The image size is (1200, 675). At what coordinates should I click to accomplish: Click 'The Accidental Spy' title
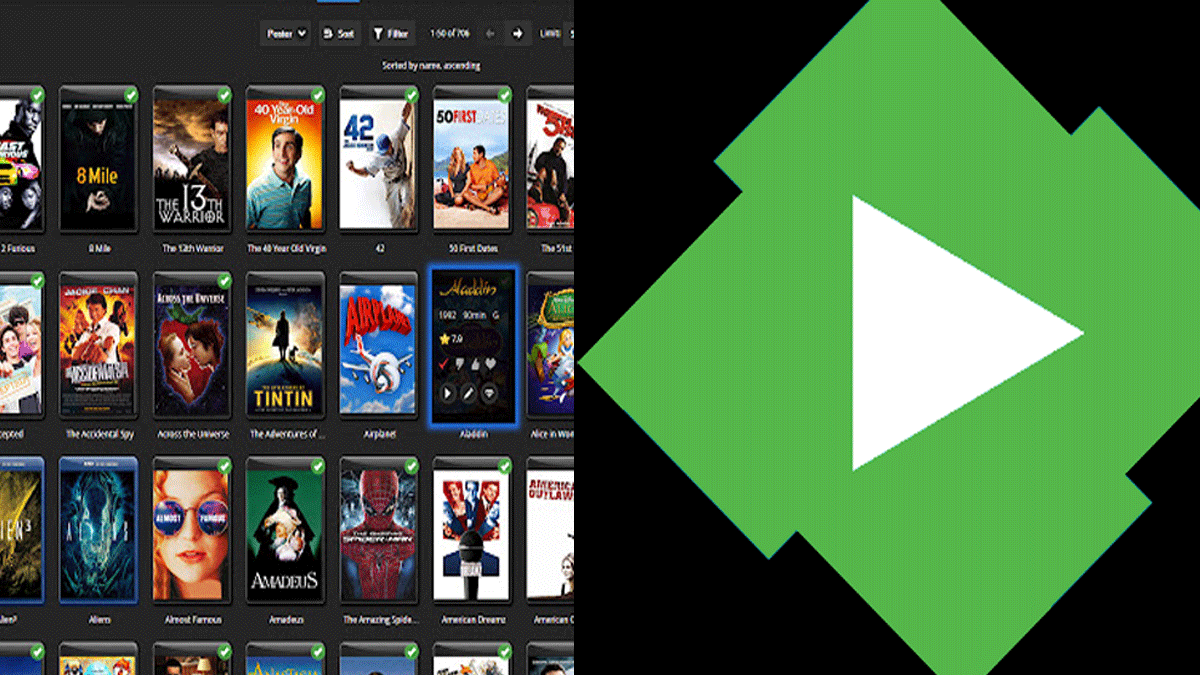(x=98, y=434)
